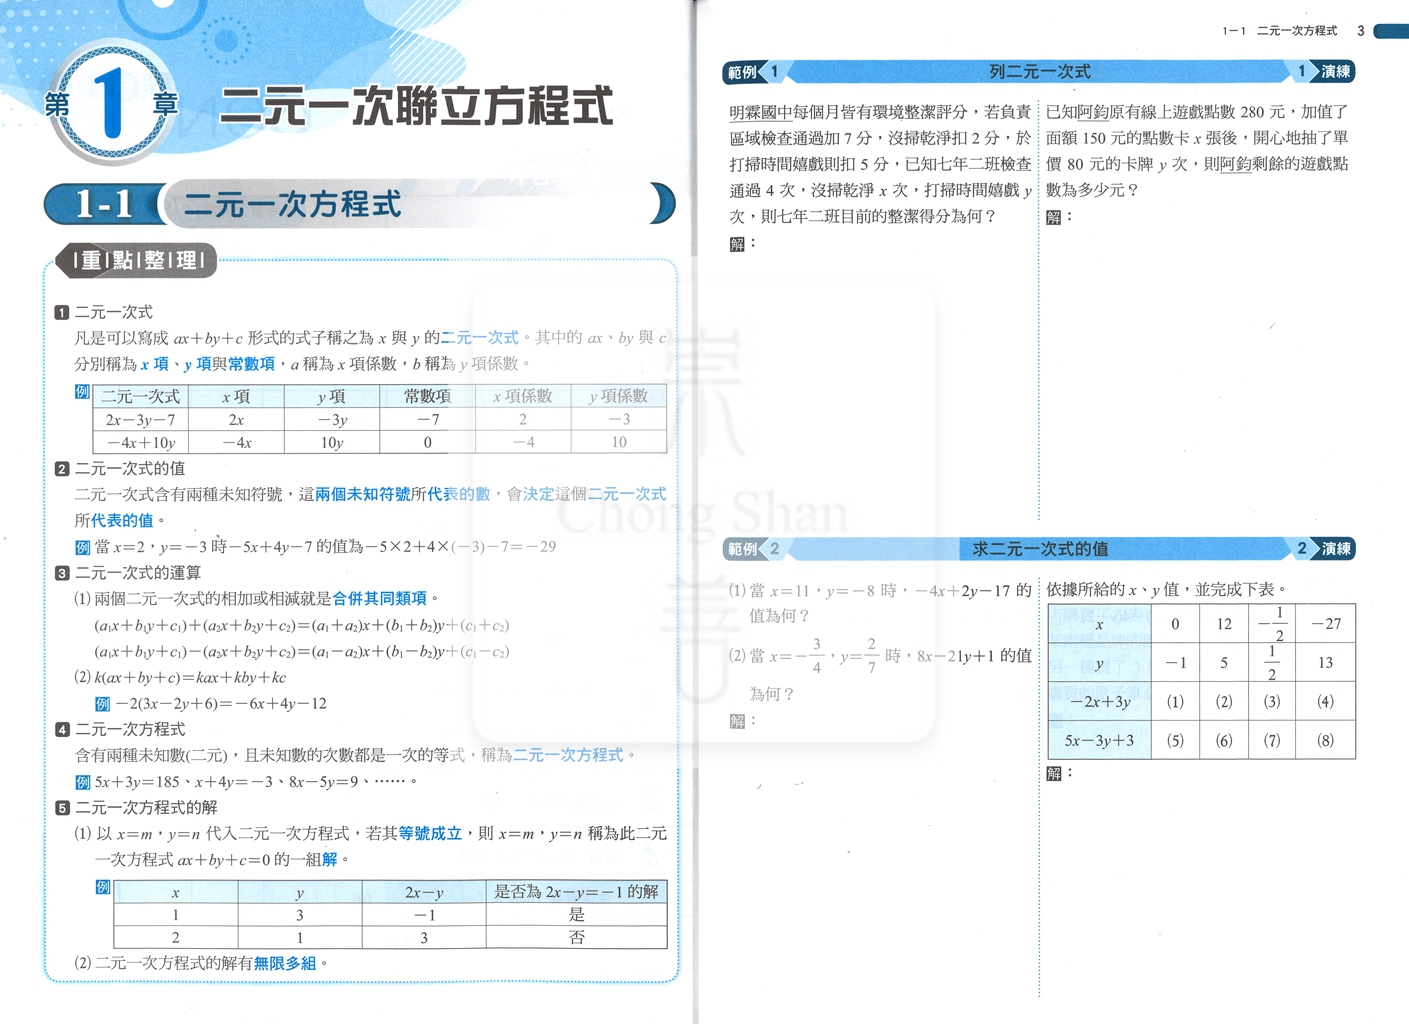Click the formula k(ax+by+c)=kax+kby+kc

190,677
